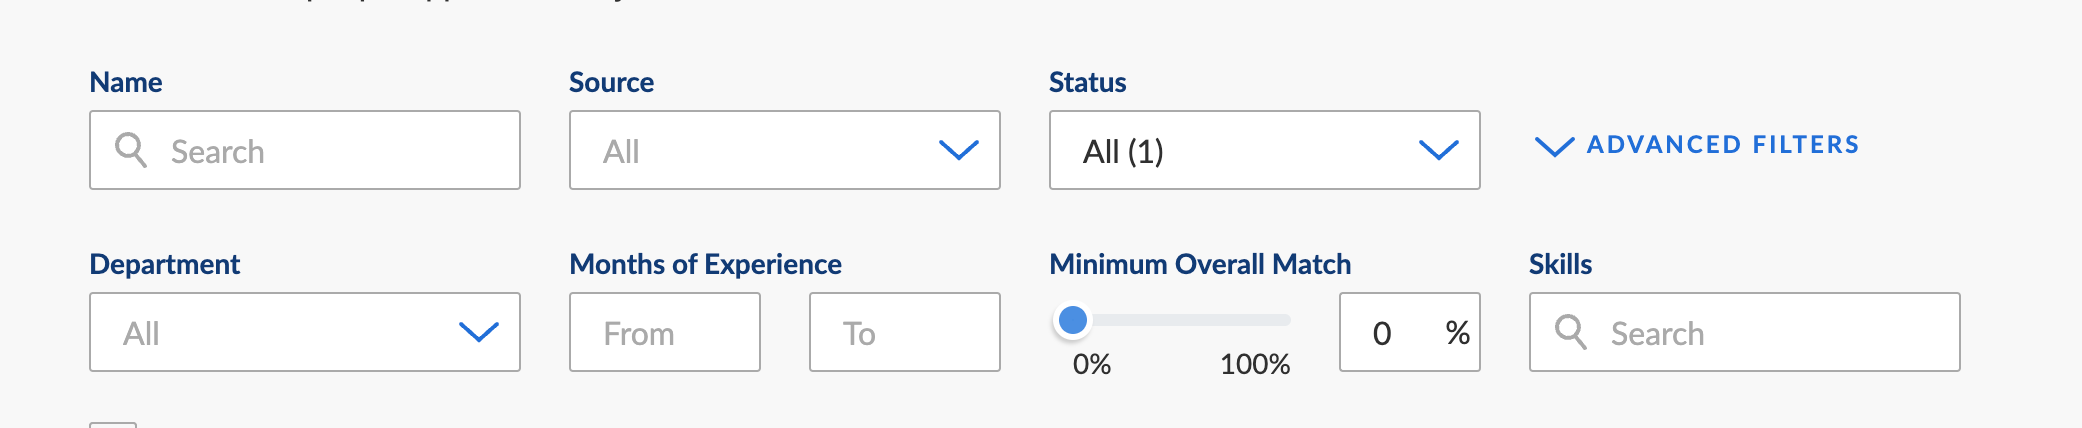Focus the Skills search field
This screenshot has height=428, width=2082.
[x=1745, y=332]
